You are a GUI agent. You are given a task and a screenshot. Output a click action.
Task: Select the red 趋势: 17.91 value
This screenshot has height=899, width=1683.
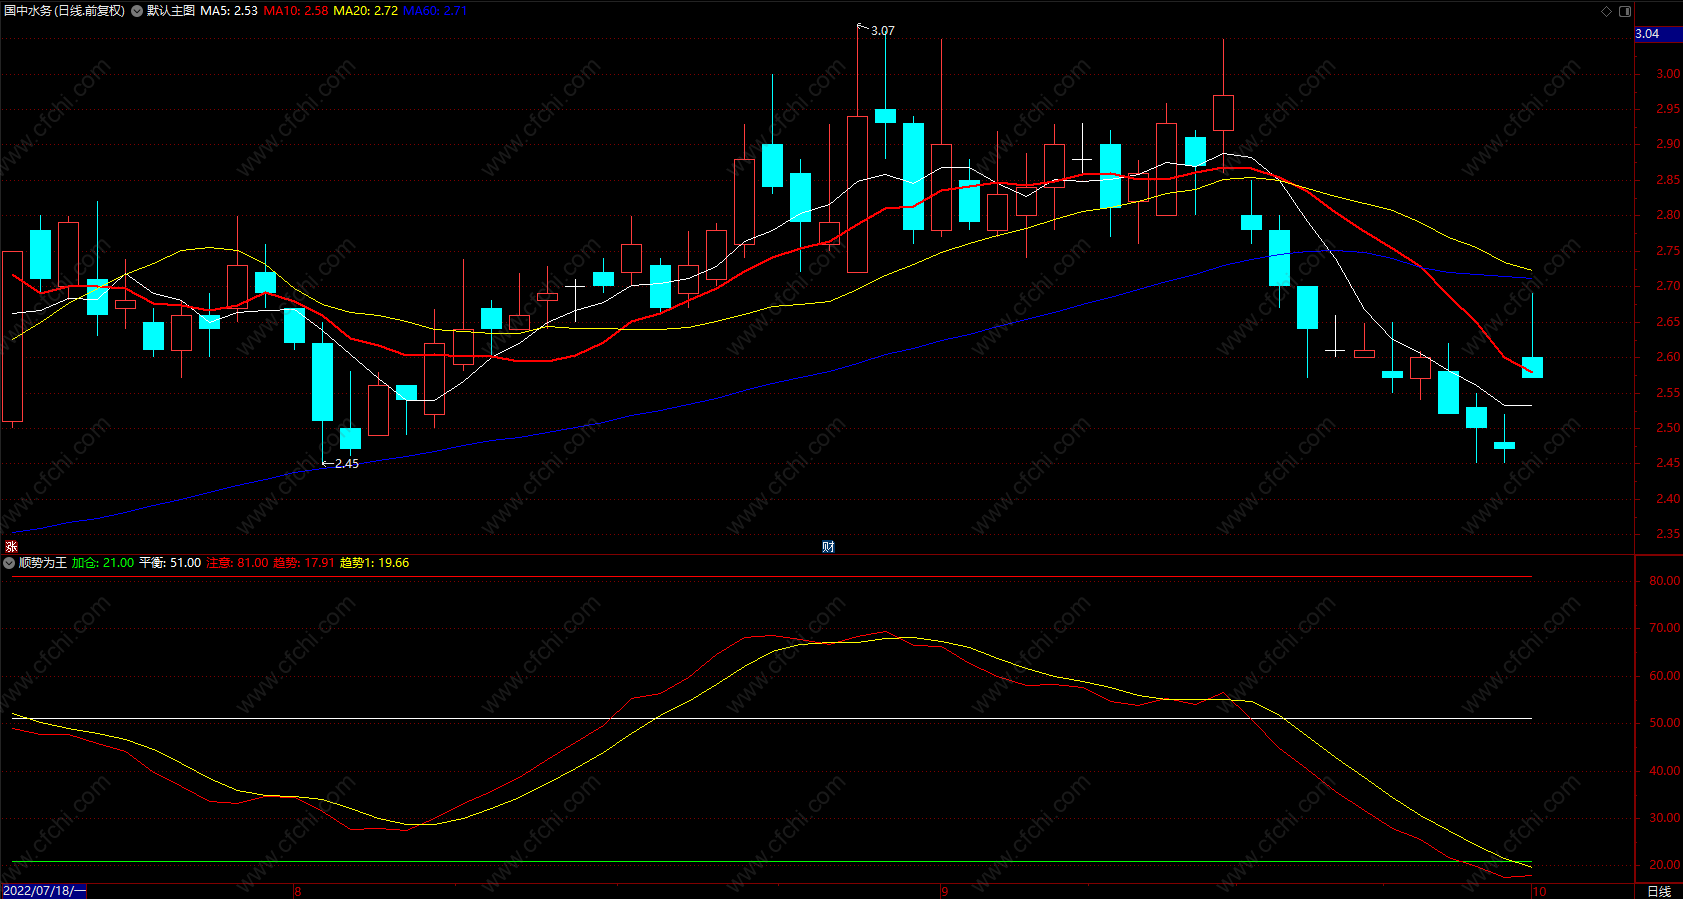pyautogui.click(x=305, y=563)
